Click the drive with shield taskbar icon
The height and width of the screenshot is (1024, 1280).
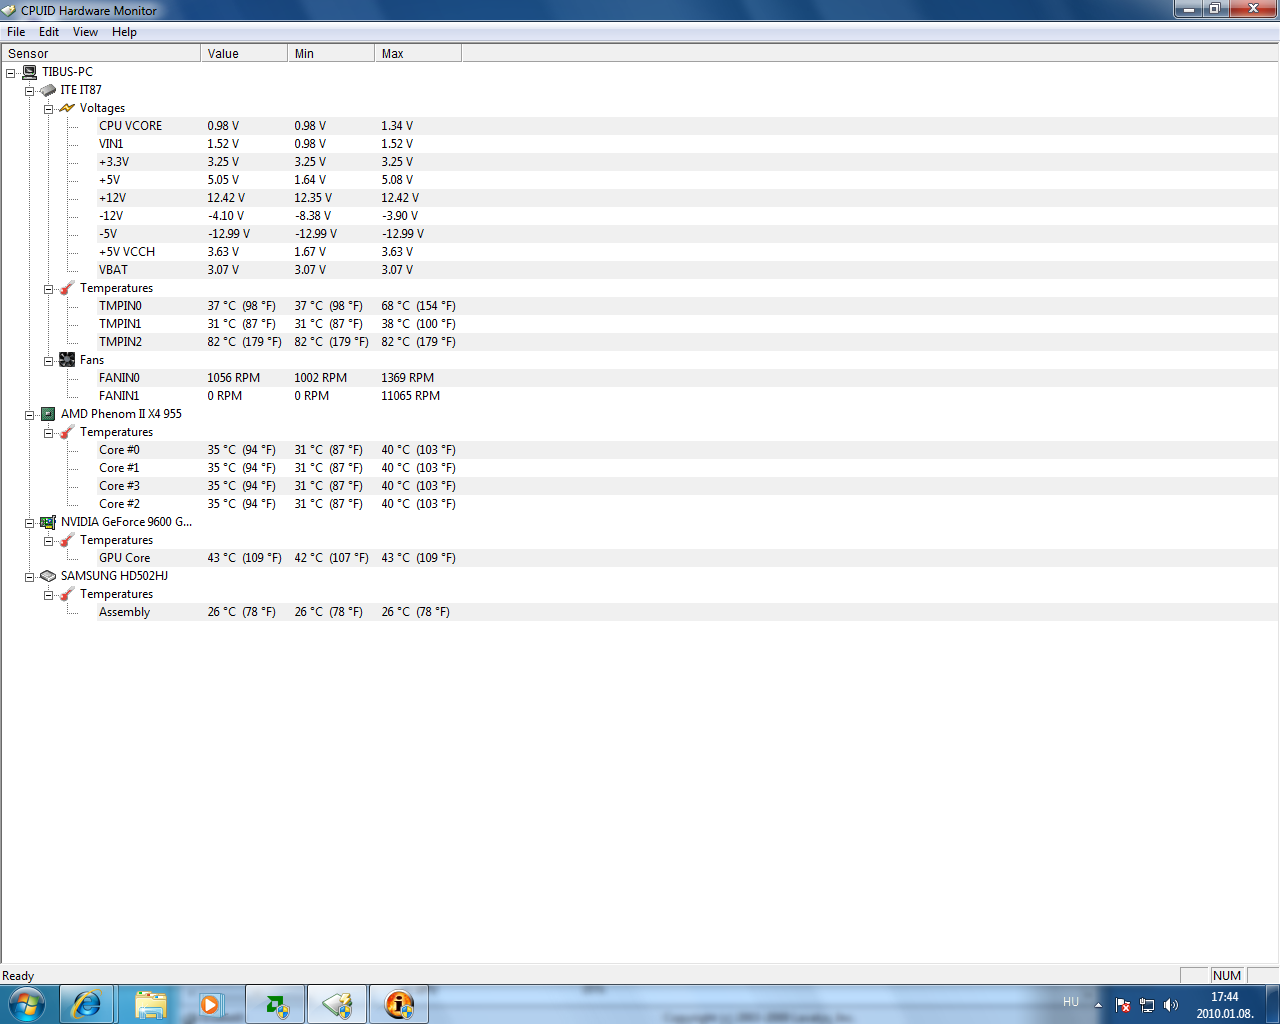[337, 1004]
